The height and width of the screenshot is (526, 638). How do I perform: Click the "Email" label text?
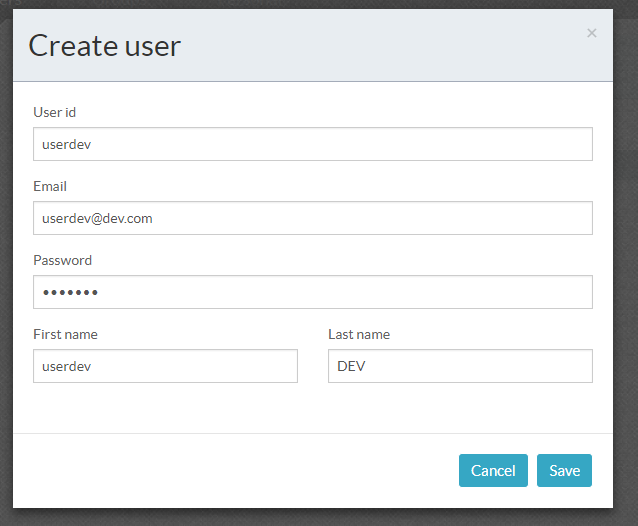pos(50,186)
